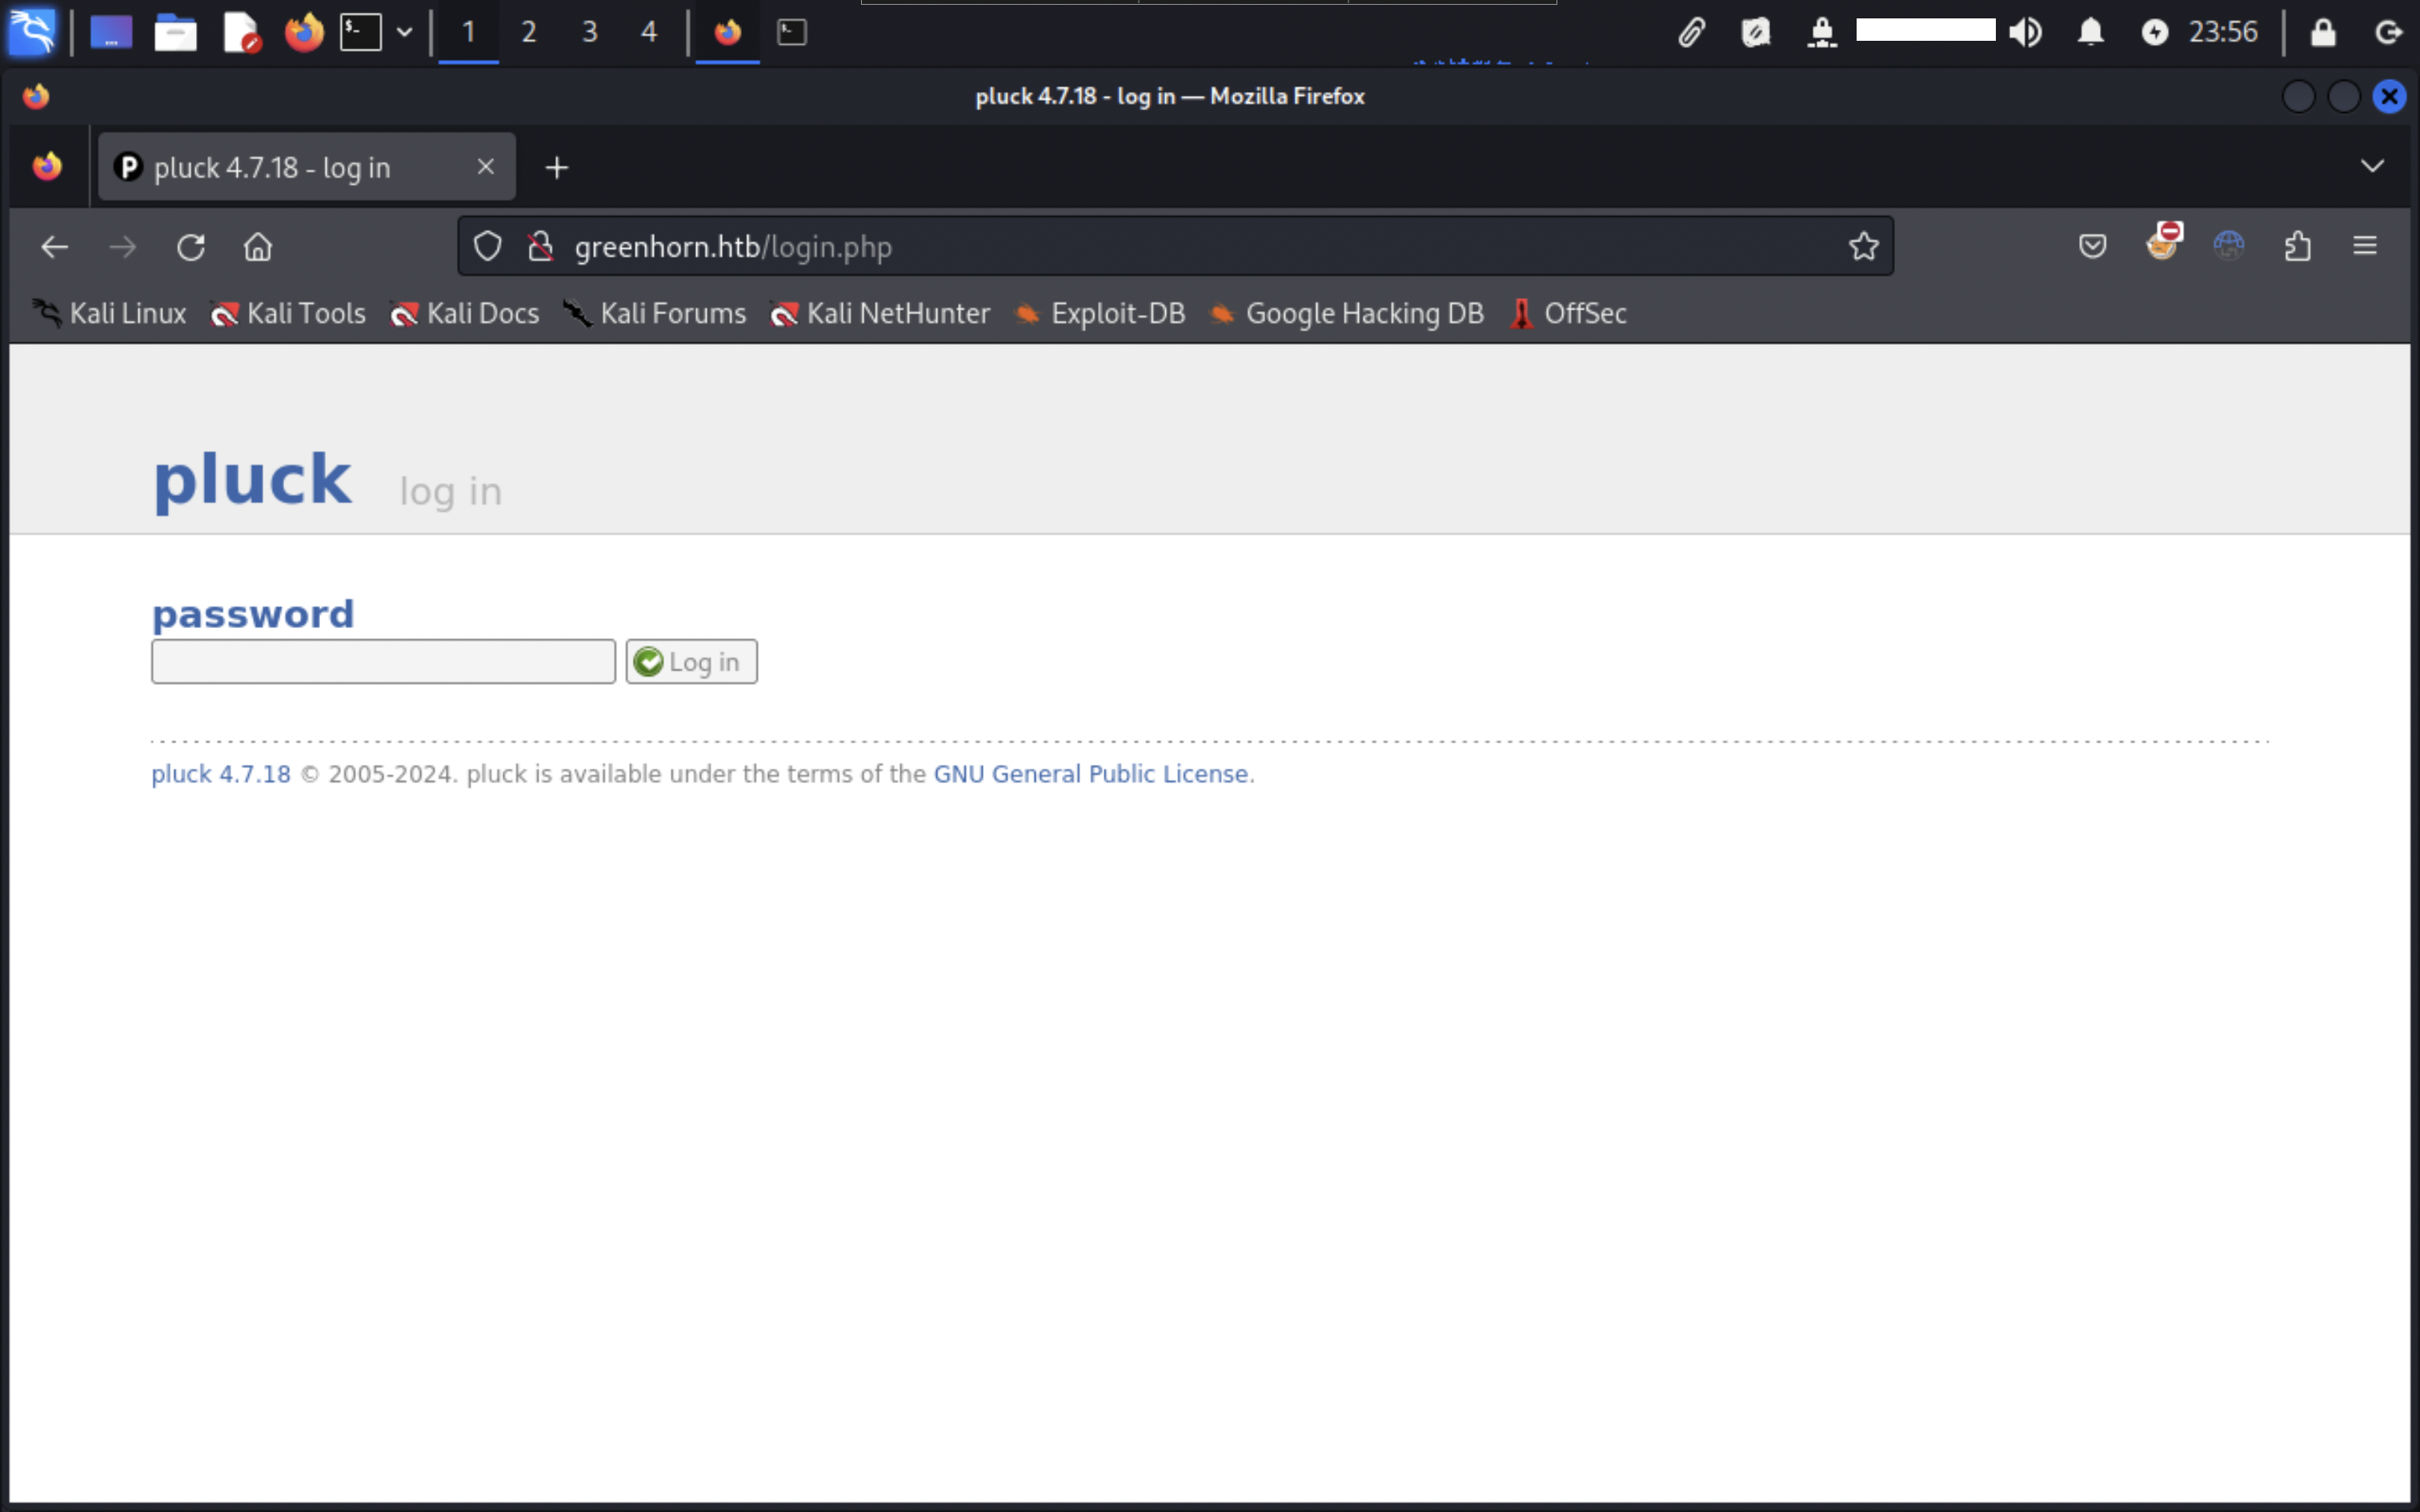Open a new tab with plus button
The image size is (2420, 1512).
557,167
